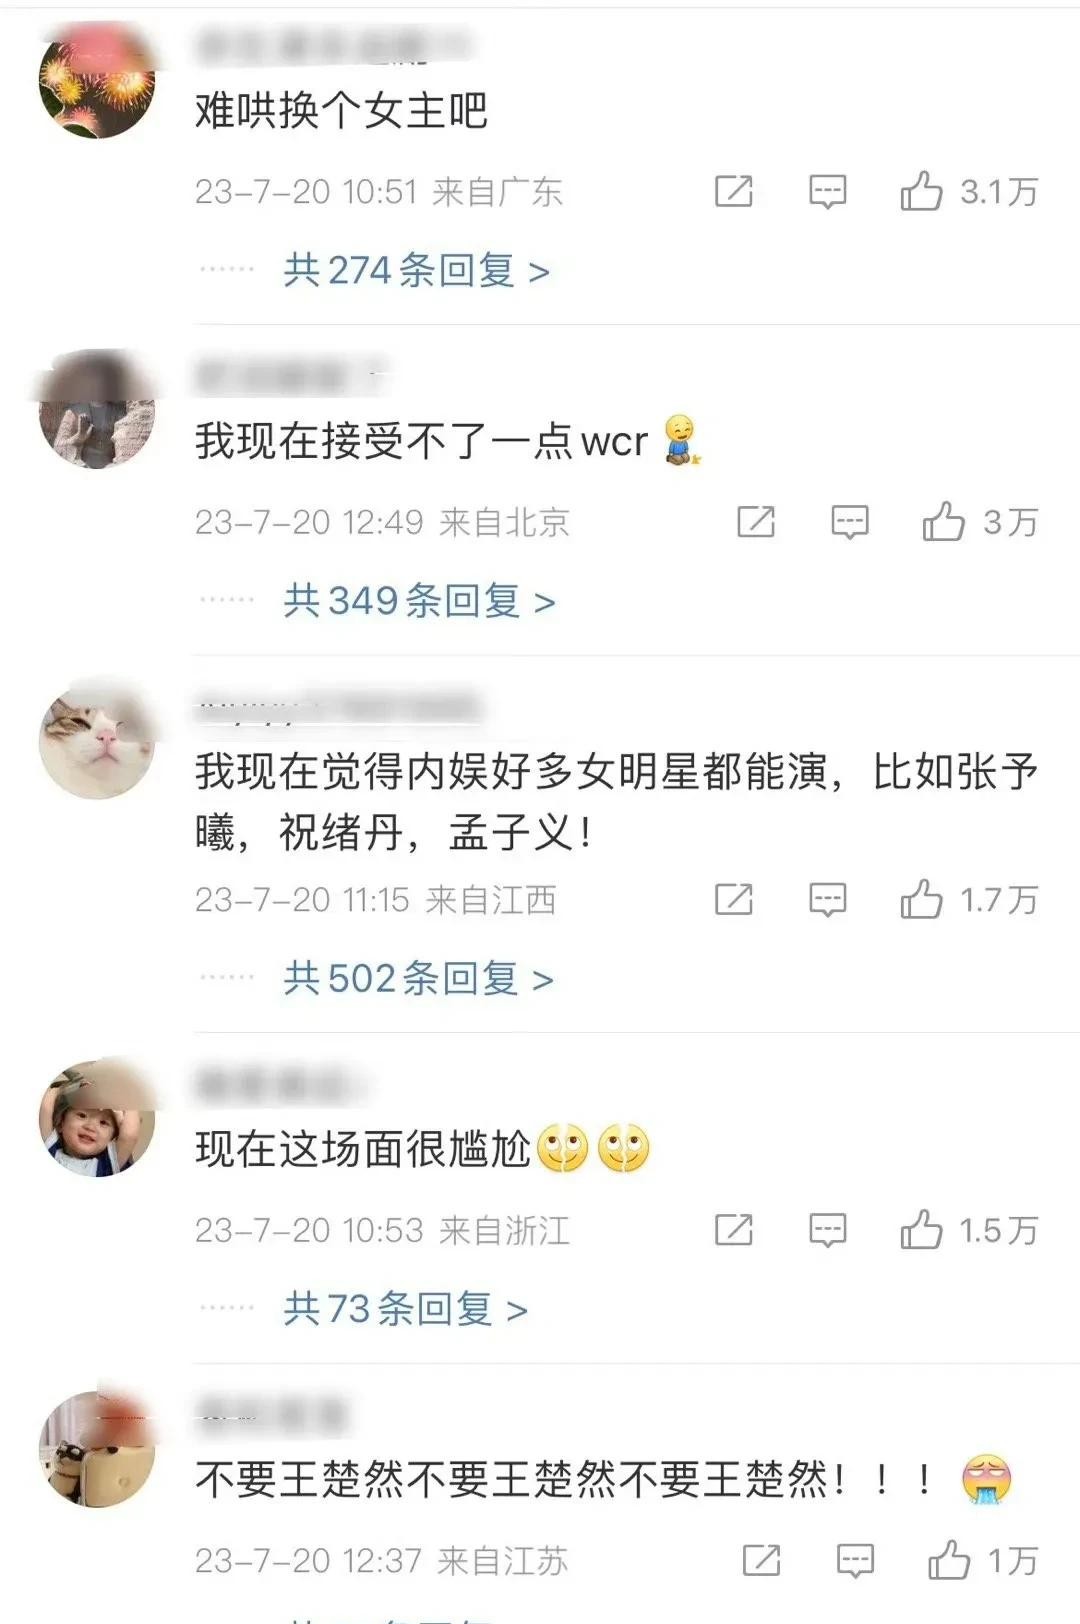Open the cat avatar profile

tap(97, 741)
